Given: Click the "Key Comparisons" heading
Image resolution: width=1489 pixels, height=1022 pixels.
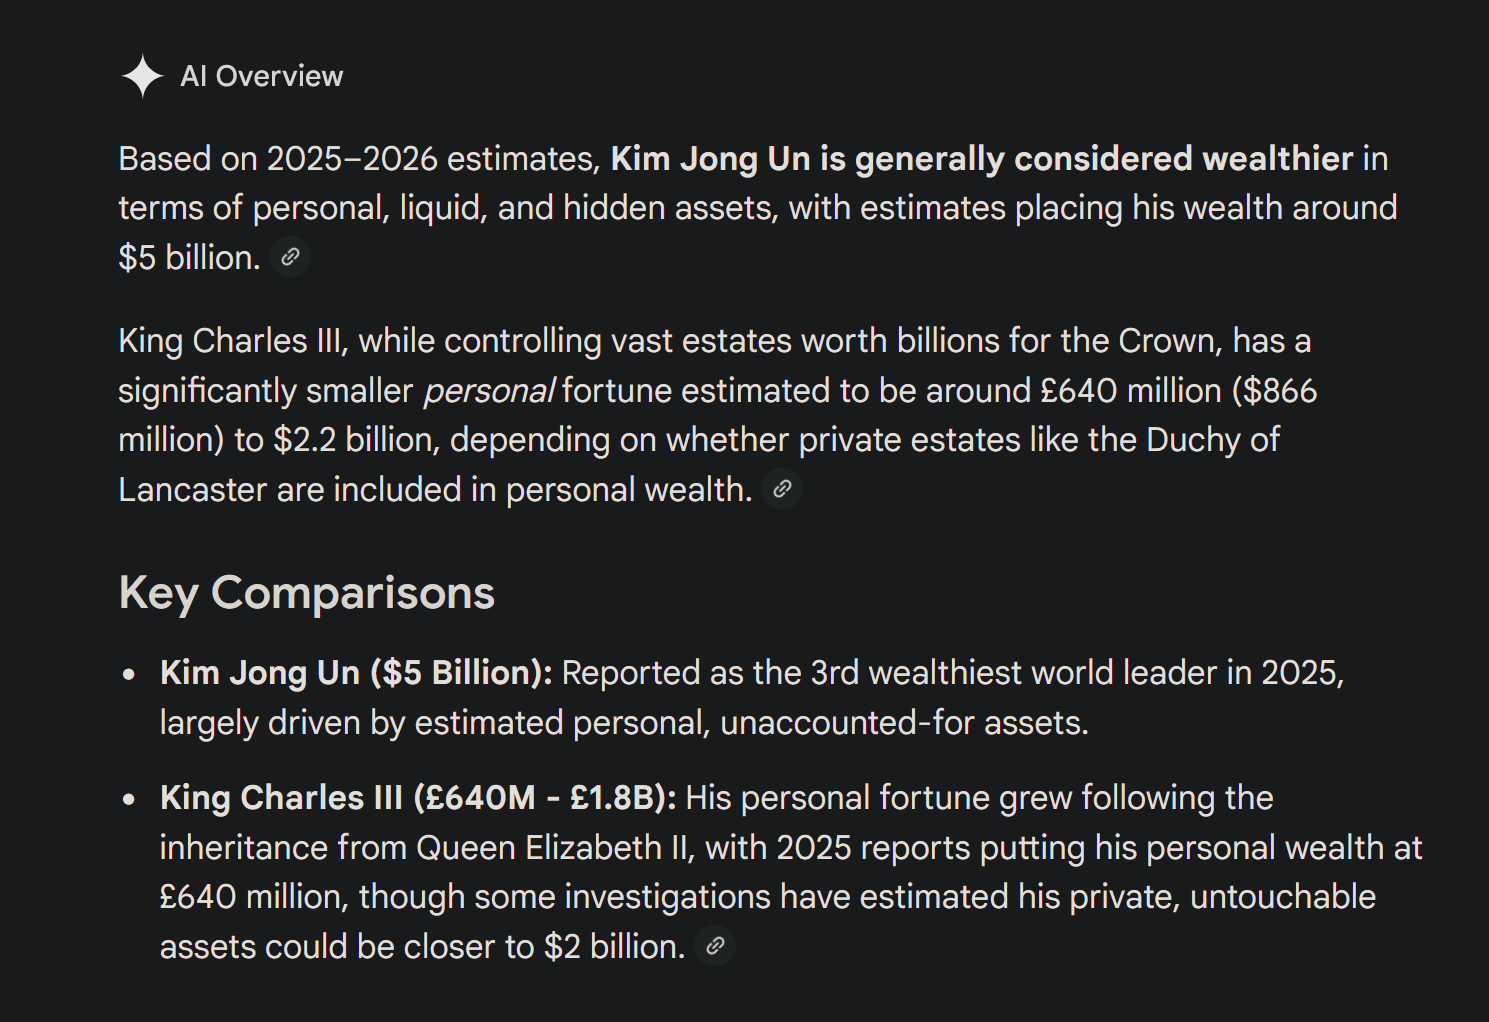Looking at the screenshot, I should tap(306, 592).
